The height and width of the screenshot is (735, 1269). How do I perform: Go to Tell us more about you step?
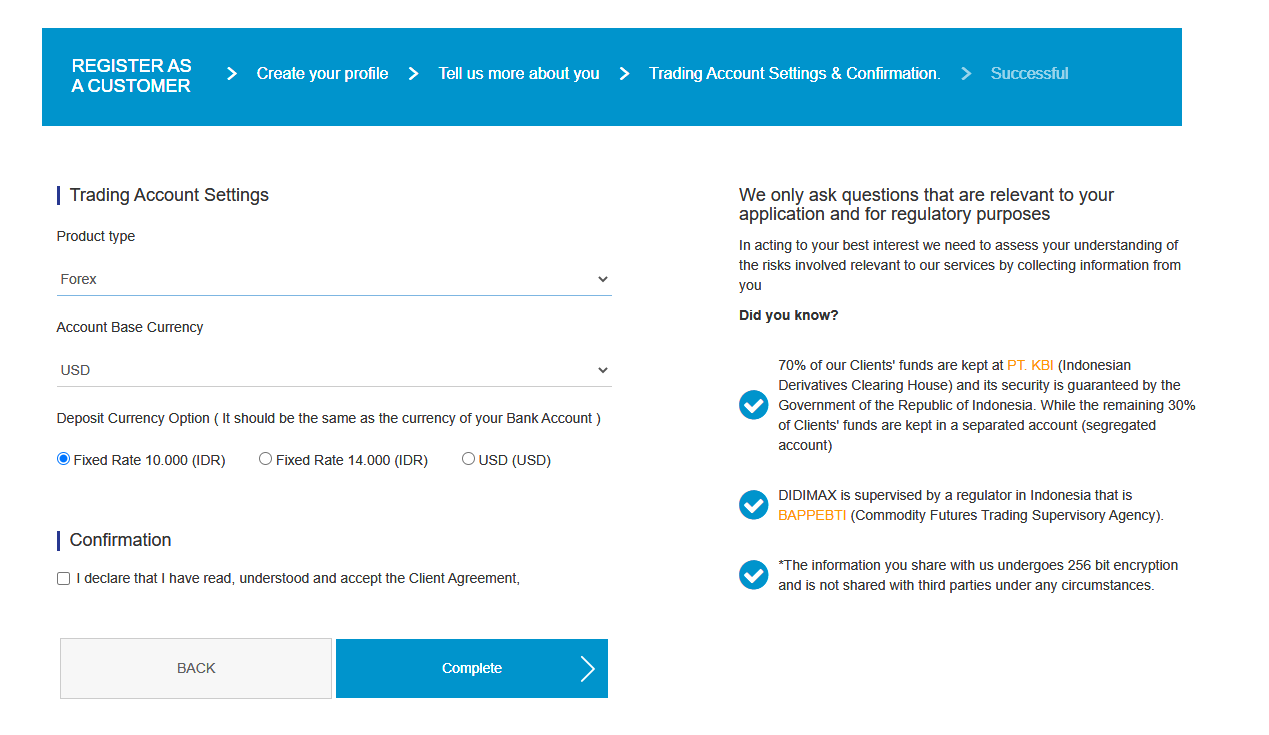point(519,73)
